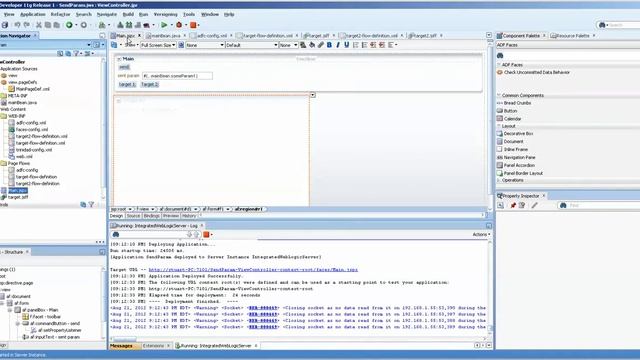
Task: Click the Target 2 button in design view
Action: point(149,84)
